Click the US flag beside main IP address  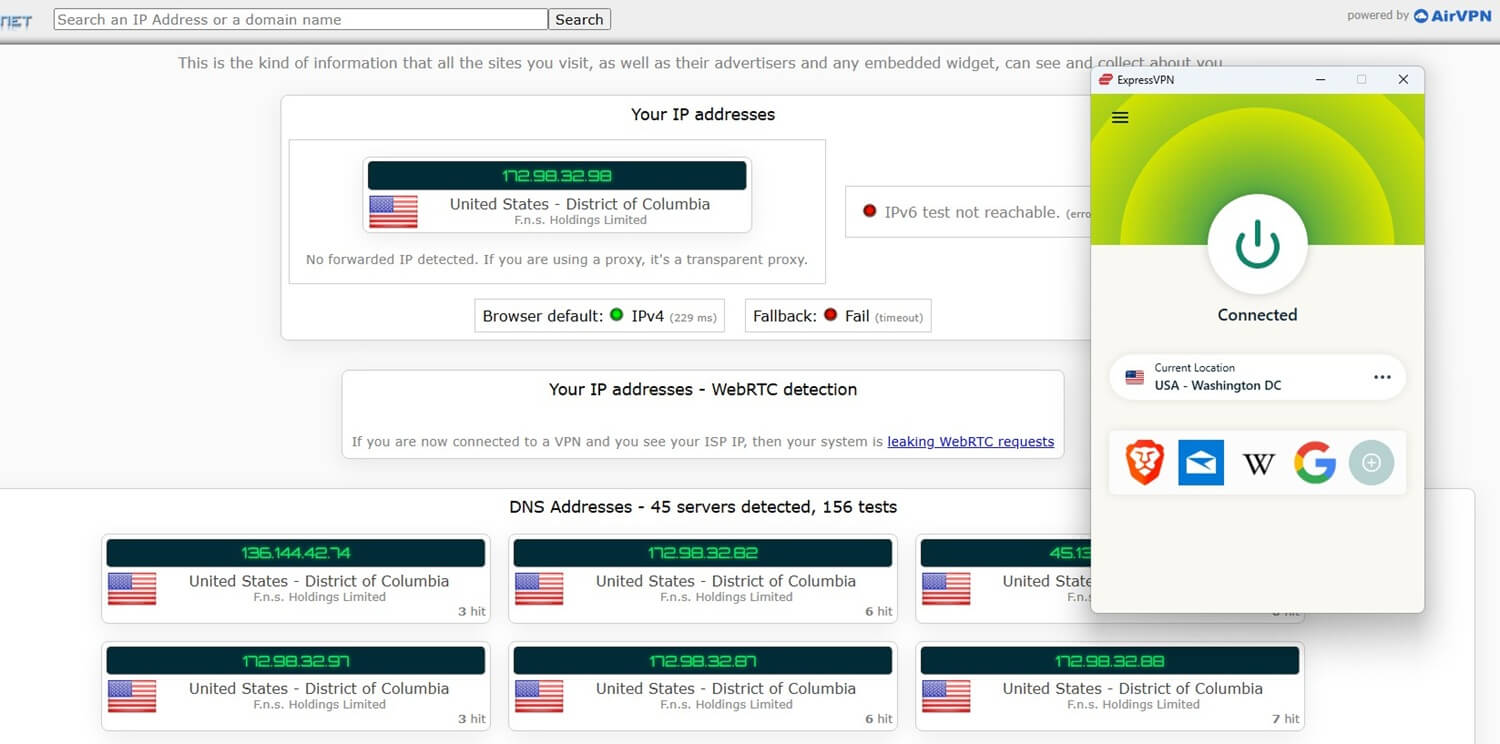393,212
